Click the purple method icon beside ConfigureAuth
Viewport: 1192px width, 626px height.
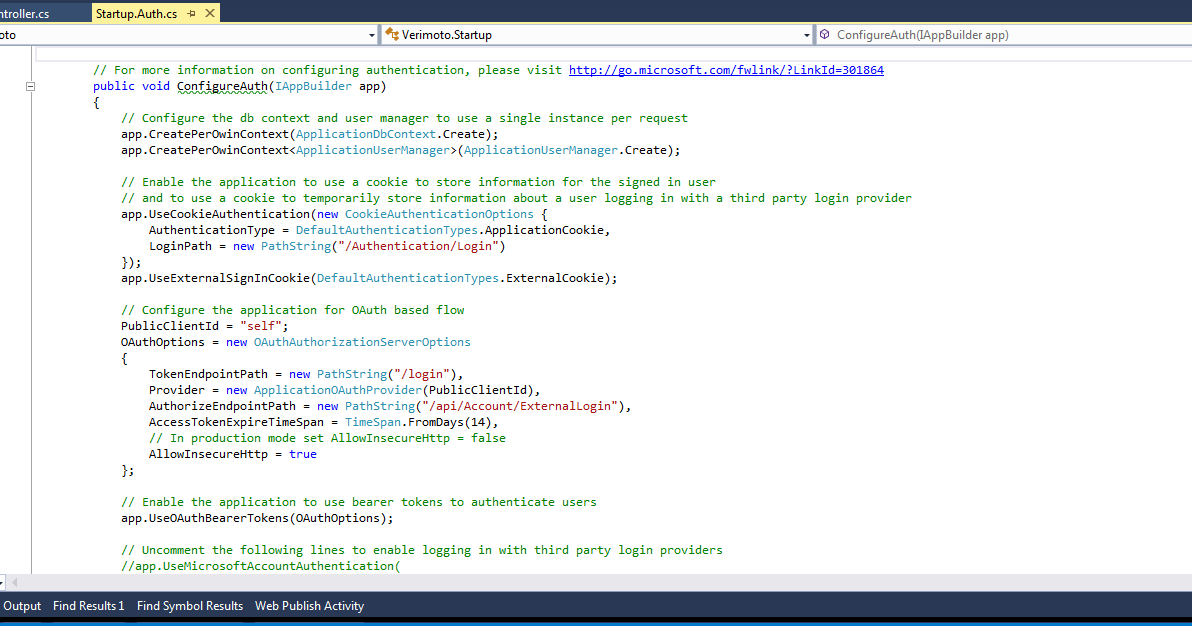(x=823, y=33)
